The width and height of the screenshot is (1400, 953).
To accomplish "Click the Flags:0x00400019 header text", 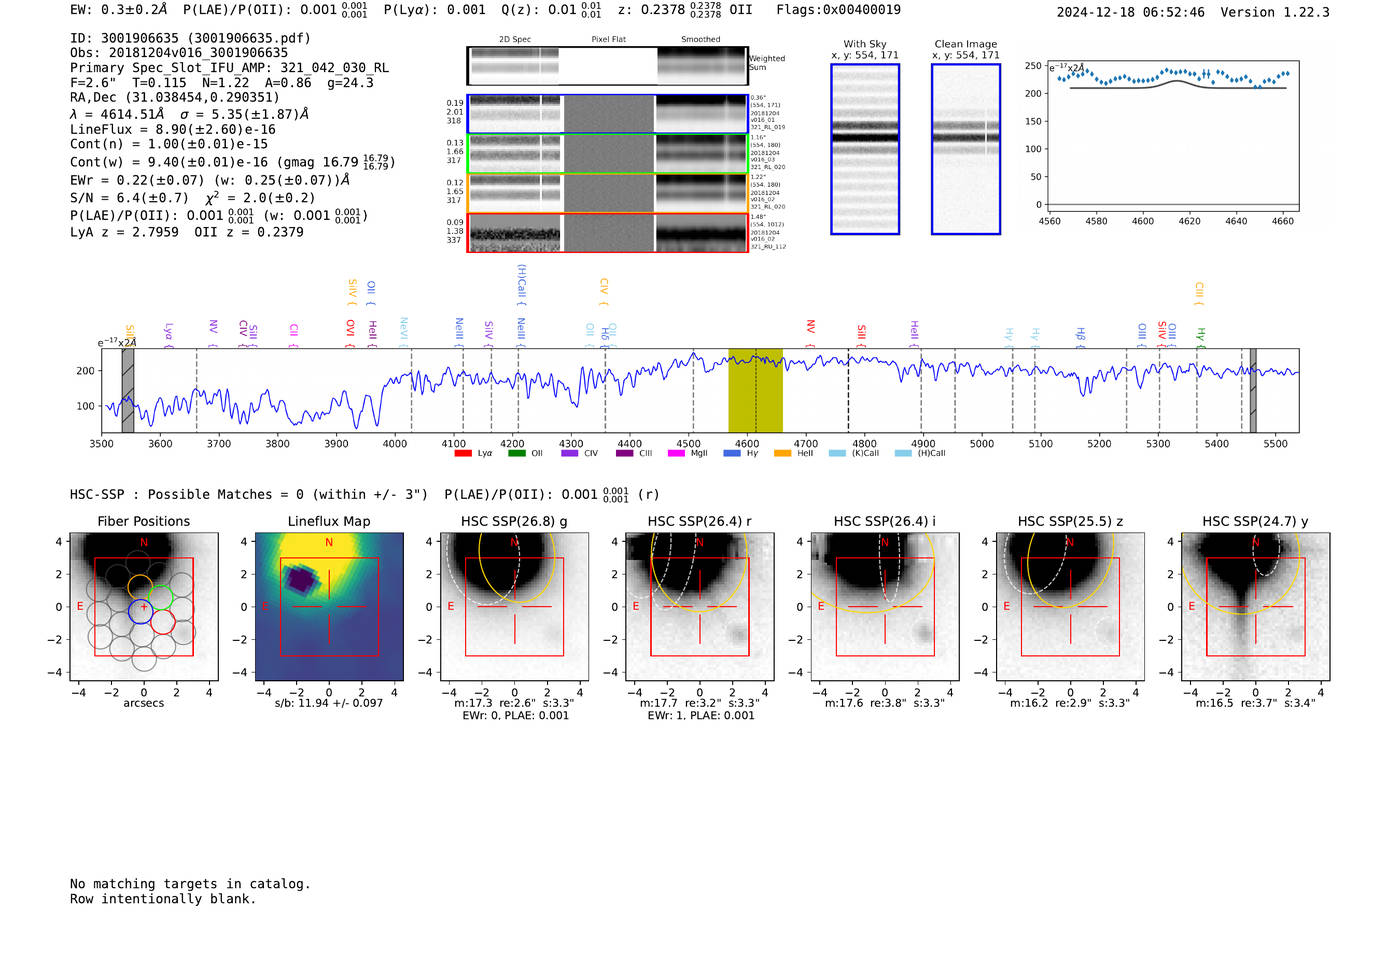I will [838, 10].
